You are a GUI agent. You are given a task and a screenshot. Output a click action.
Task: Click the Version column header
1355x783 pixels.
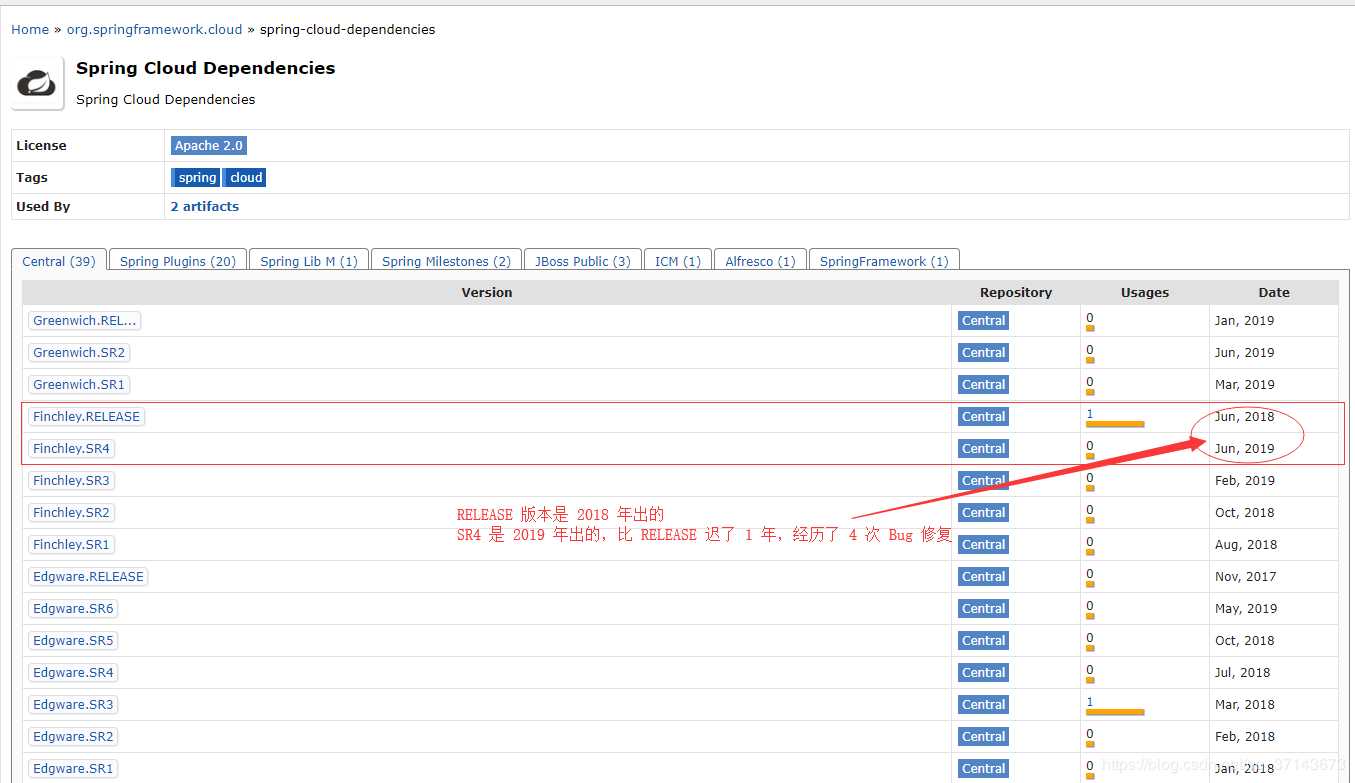[486, 293]
